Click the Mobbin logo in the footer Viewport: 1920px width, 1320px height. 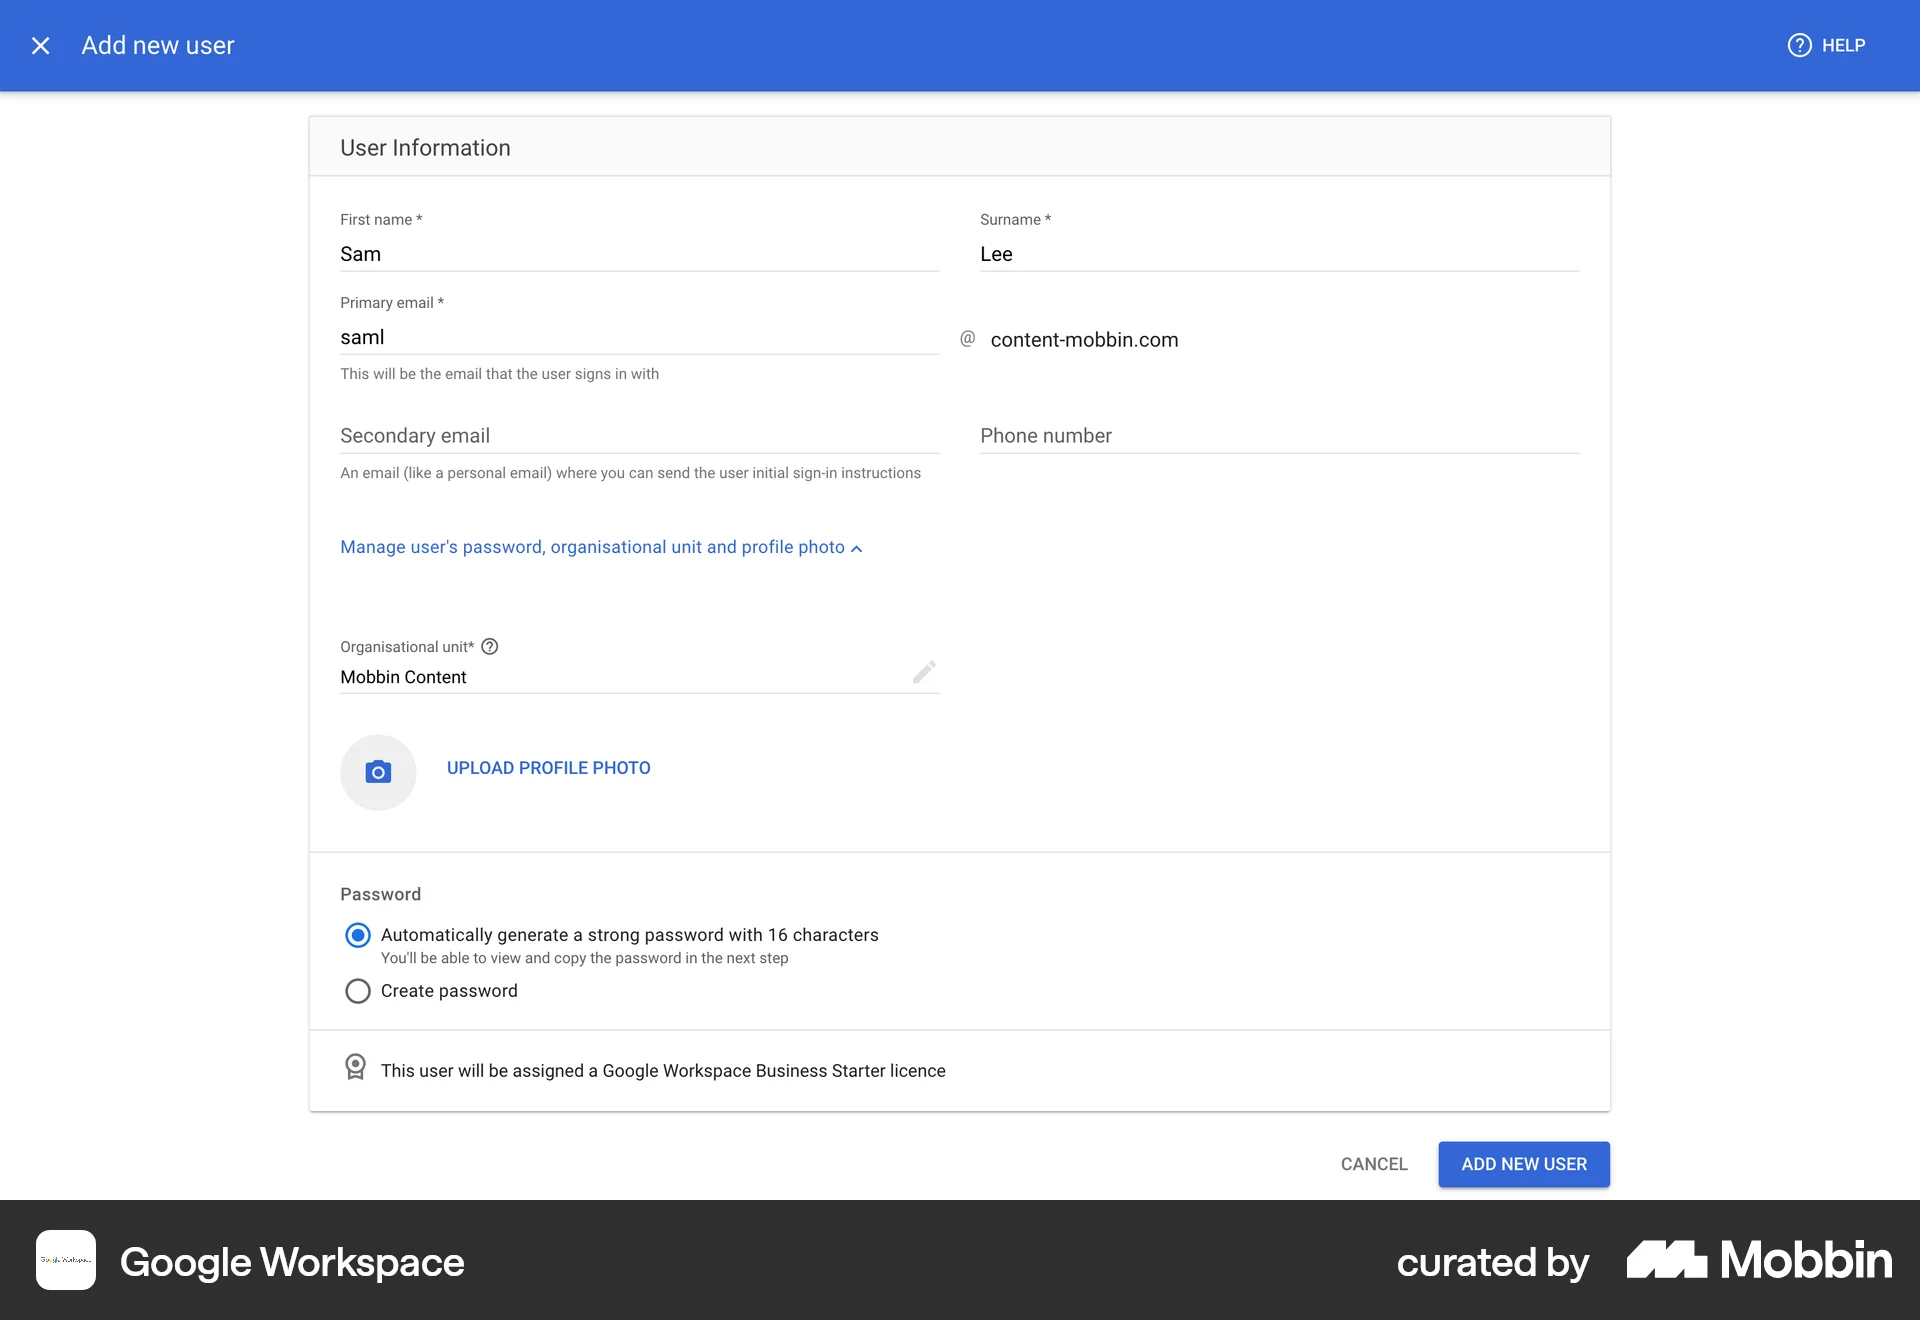1758,1261
